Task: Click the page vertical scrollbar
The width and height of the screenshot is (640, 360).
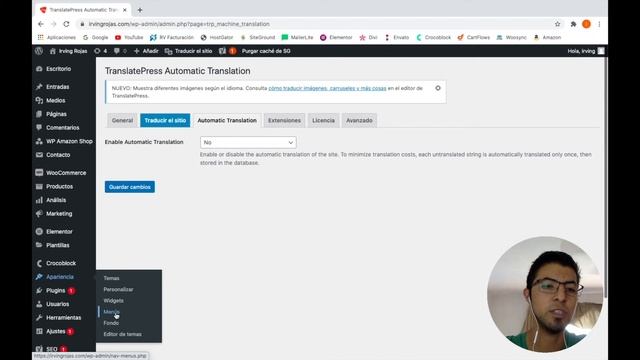Action: point(606,178)
